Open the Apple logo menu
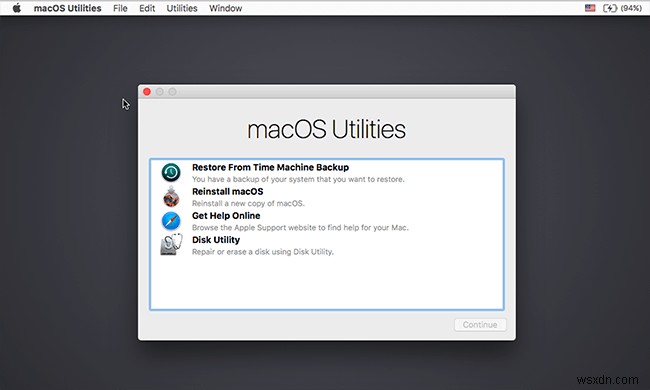The width and height of the screenshot is (650, 390). pyautogui.click(x=17, y=8)
